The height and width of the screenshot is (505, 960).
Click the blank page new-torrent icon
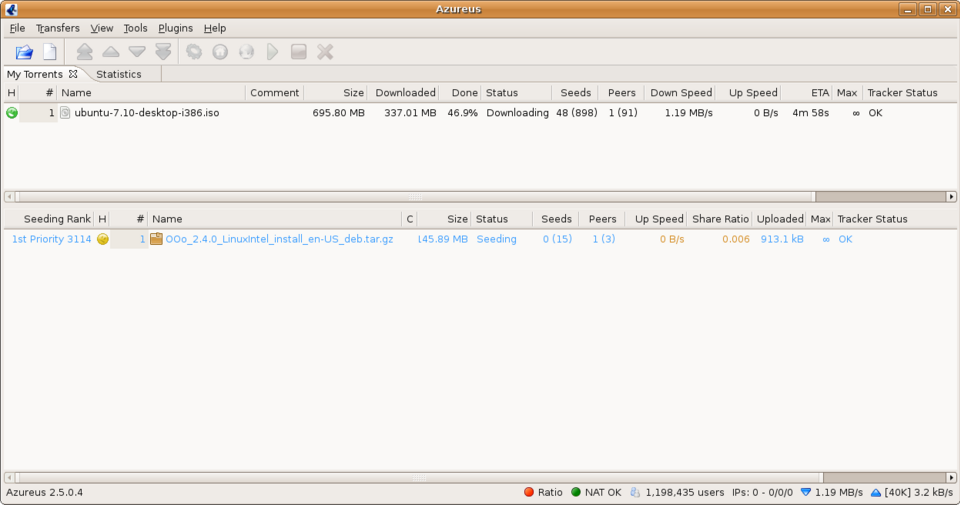point(50,52)
